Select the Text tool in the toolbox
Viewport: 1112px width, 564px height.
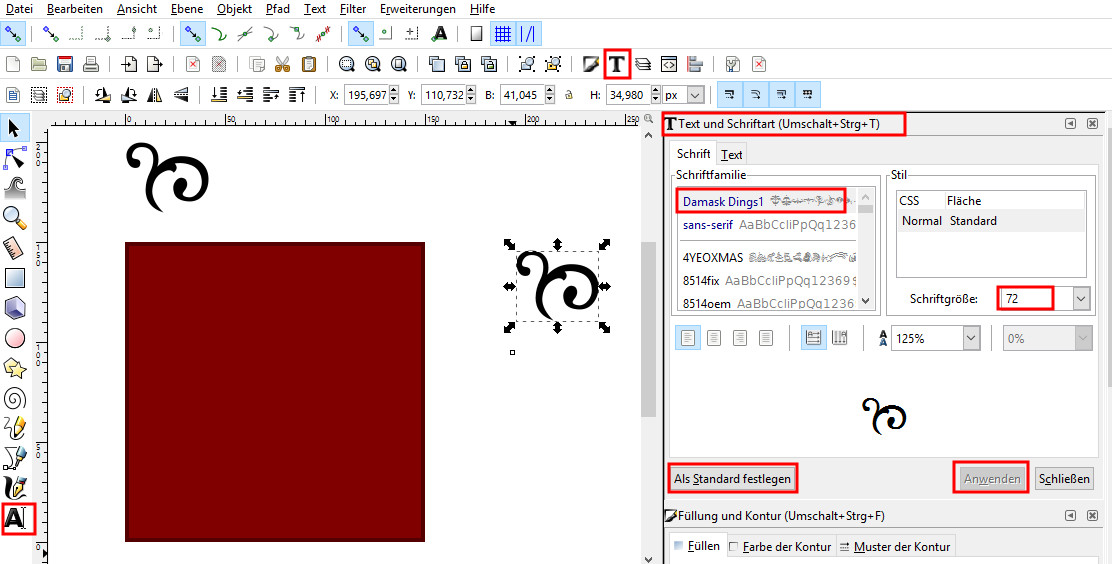16,519
